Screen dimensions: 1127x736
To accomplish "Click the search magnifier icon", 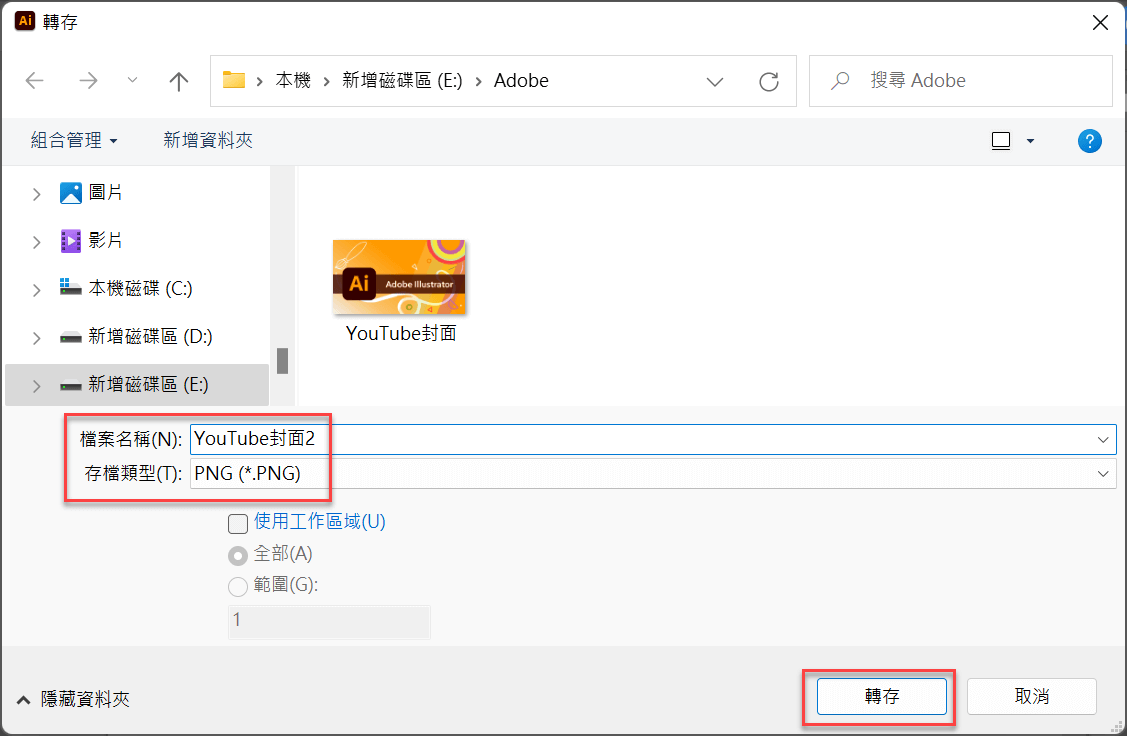I will (x=840, y=80).
